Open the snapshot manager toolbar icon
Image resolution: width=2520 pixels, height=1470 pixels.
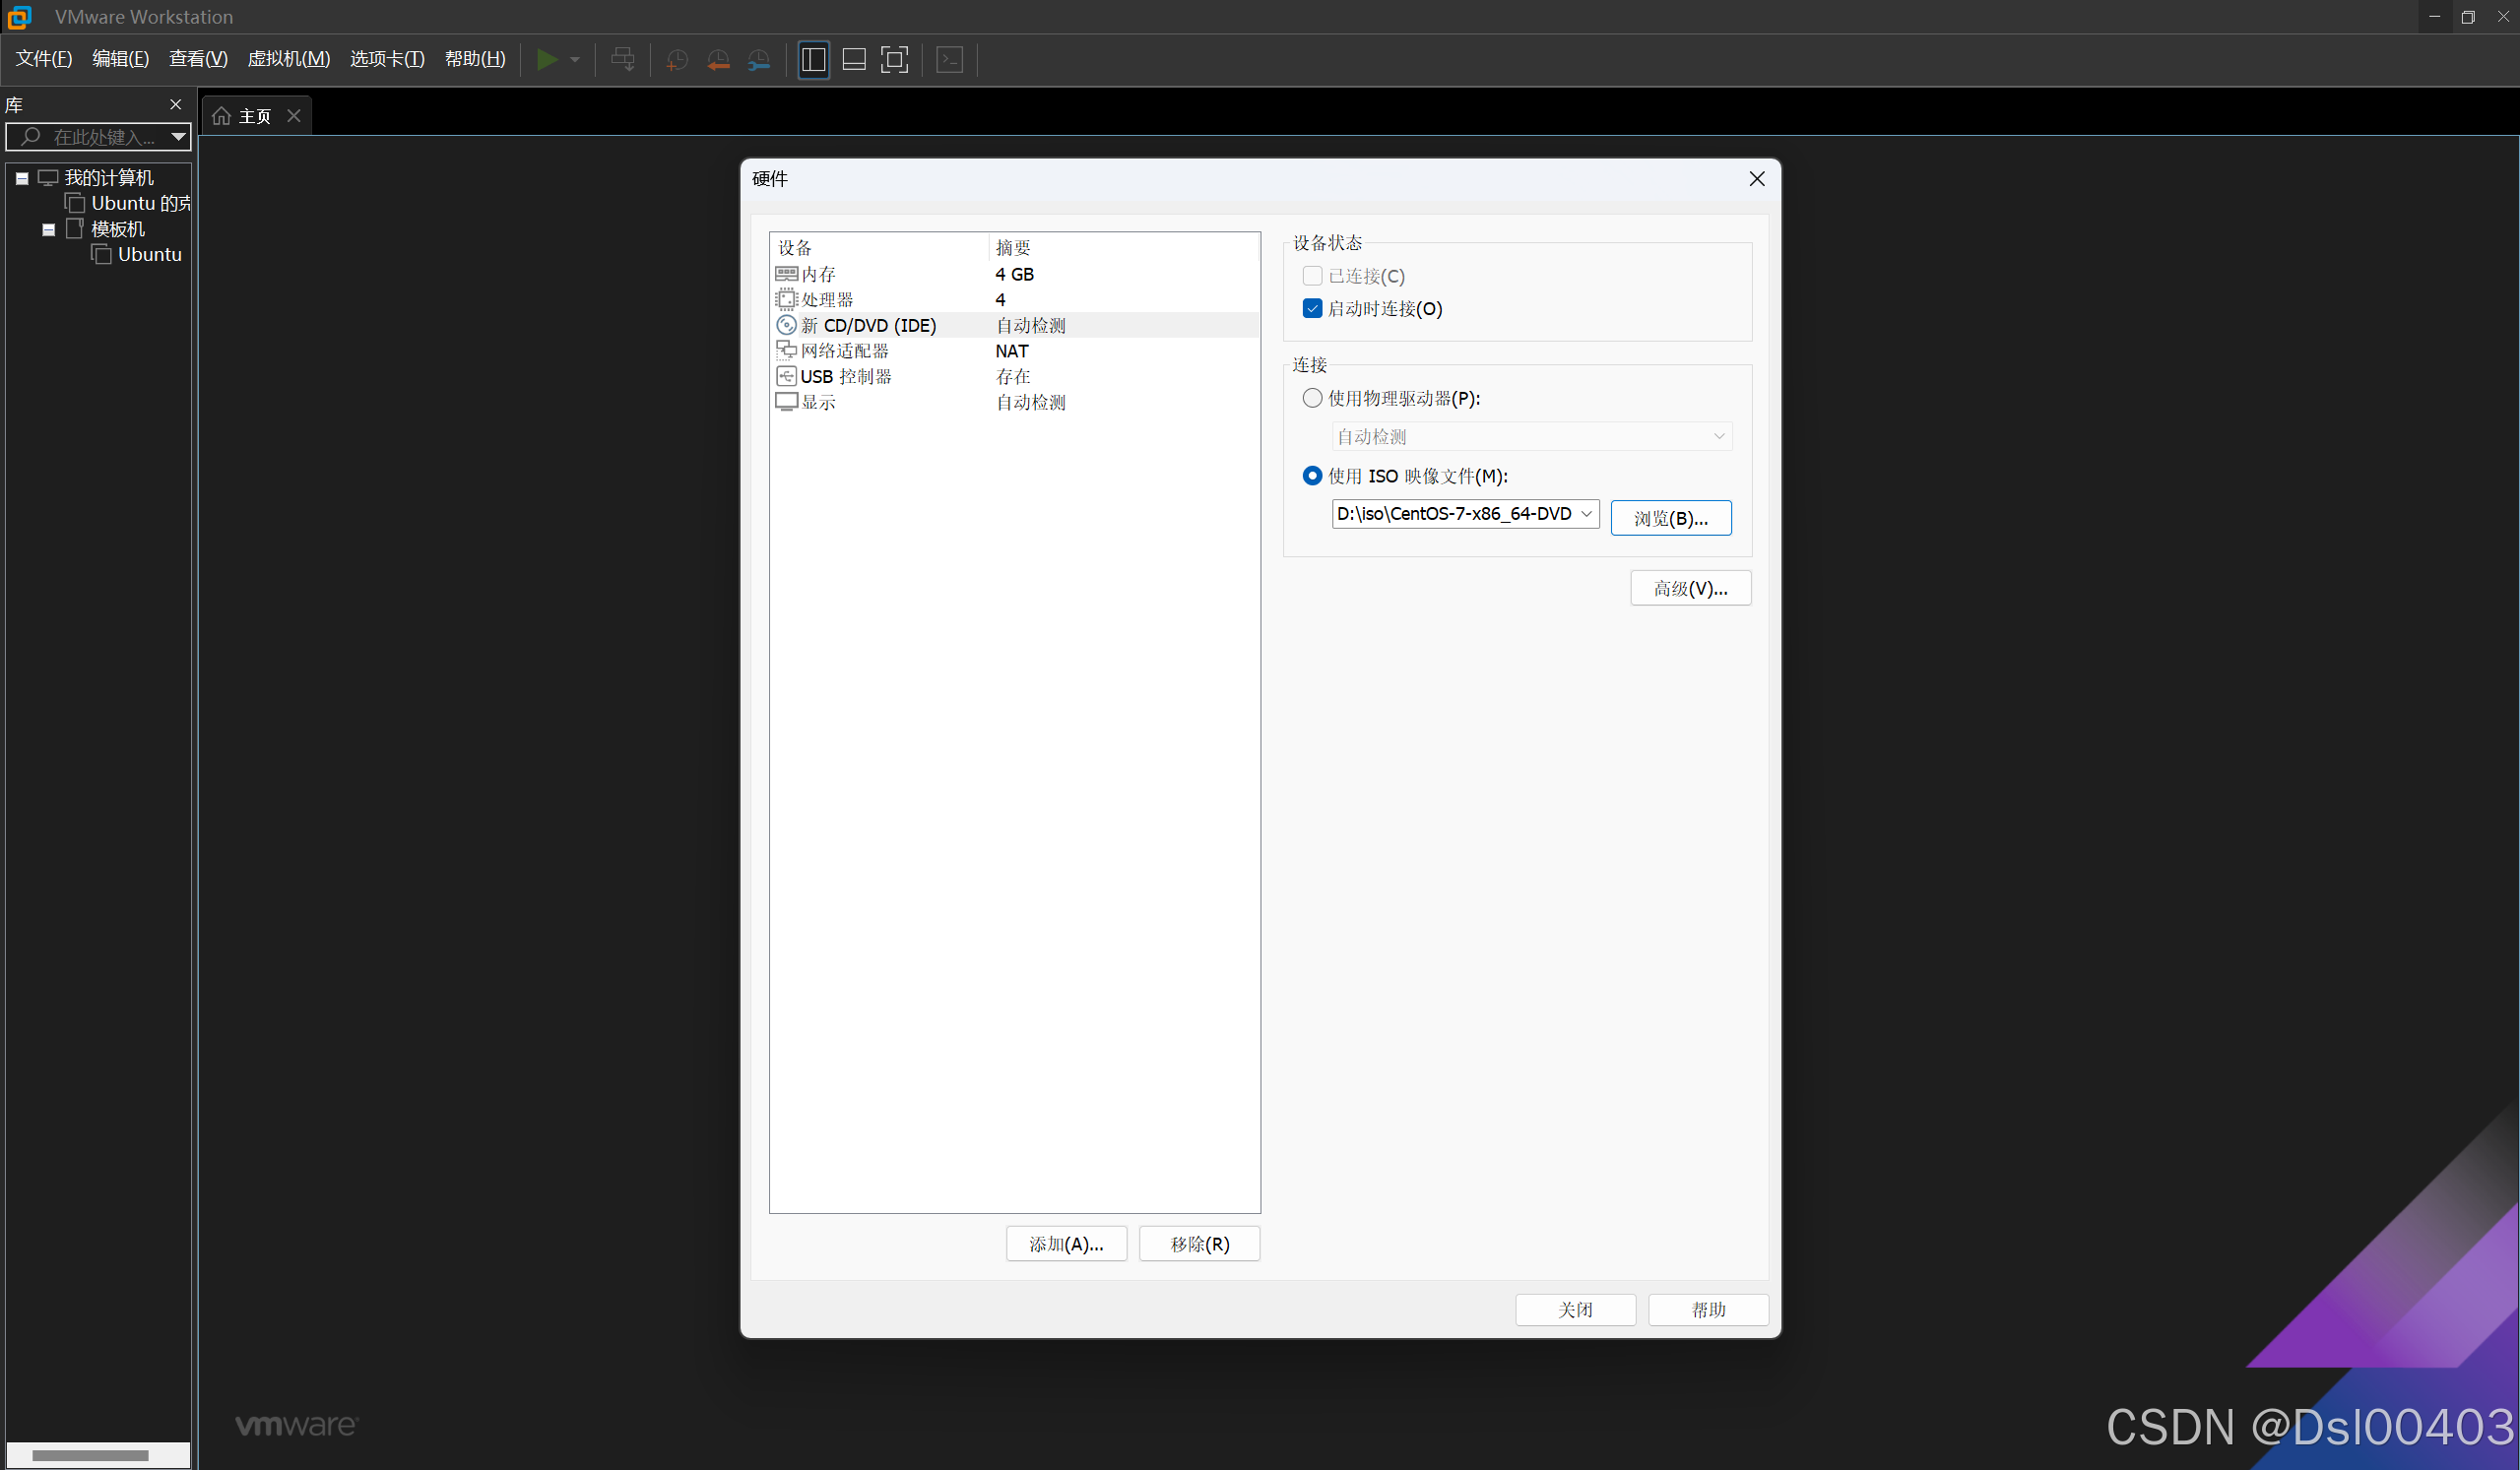[x=759, y=60]
